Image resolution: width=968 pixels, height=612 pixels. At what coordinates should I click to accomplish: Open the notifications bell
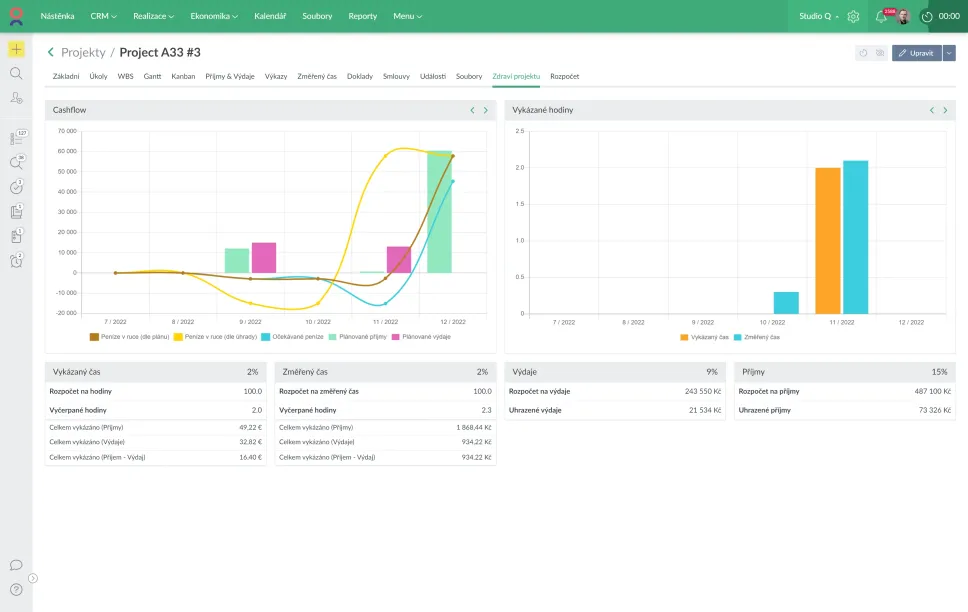[x=881, y=16]
